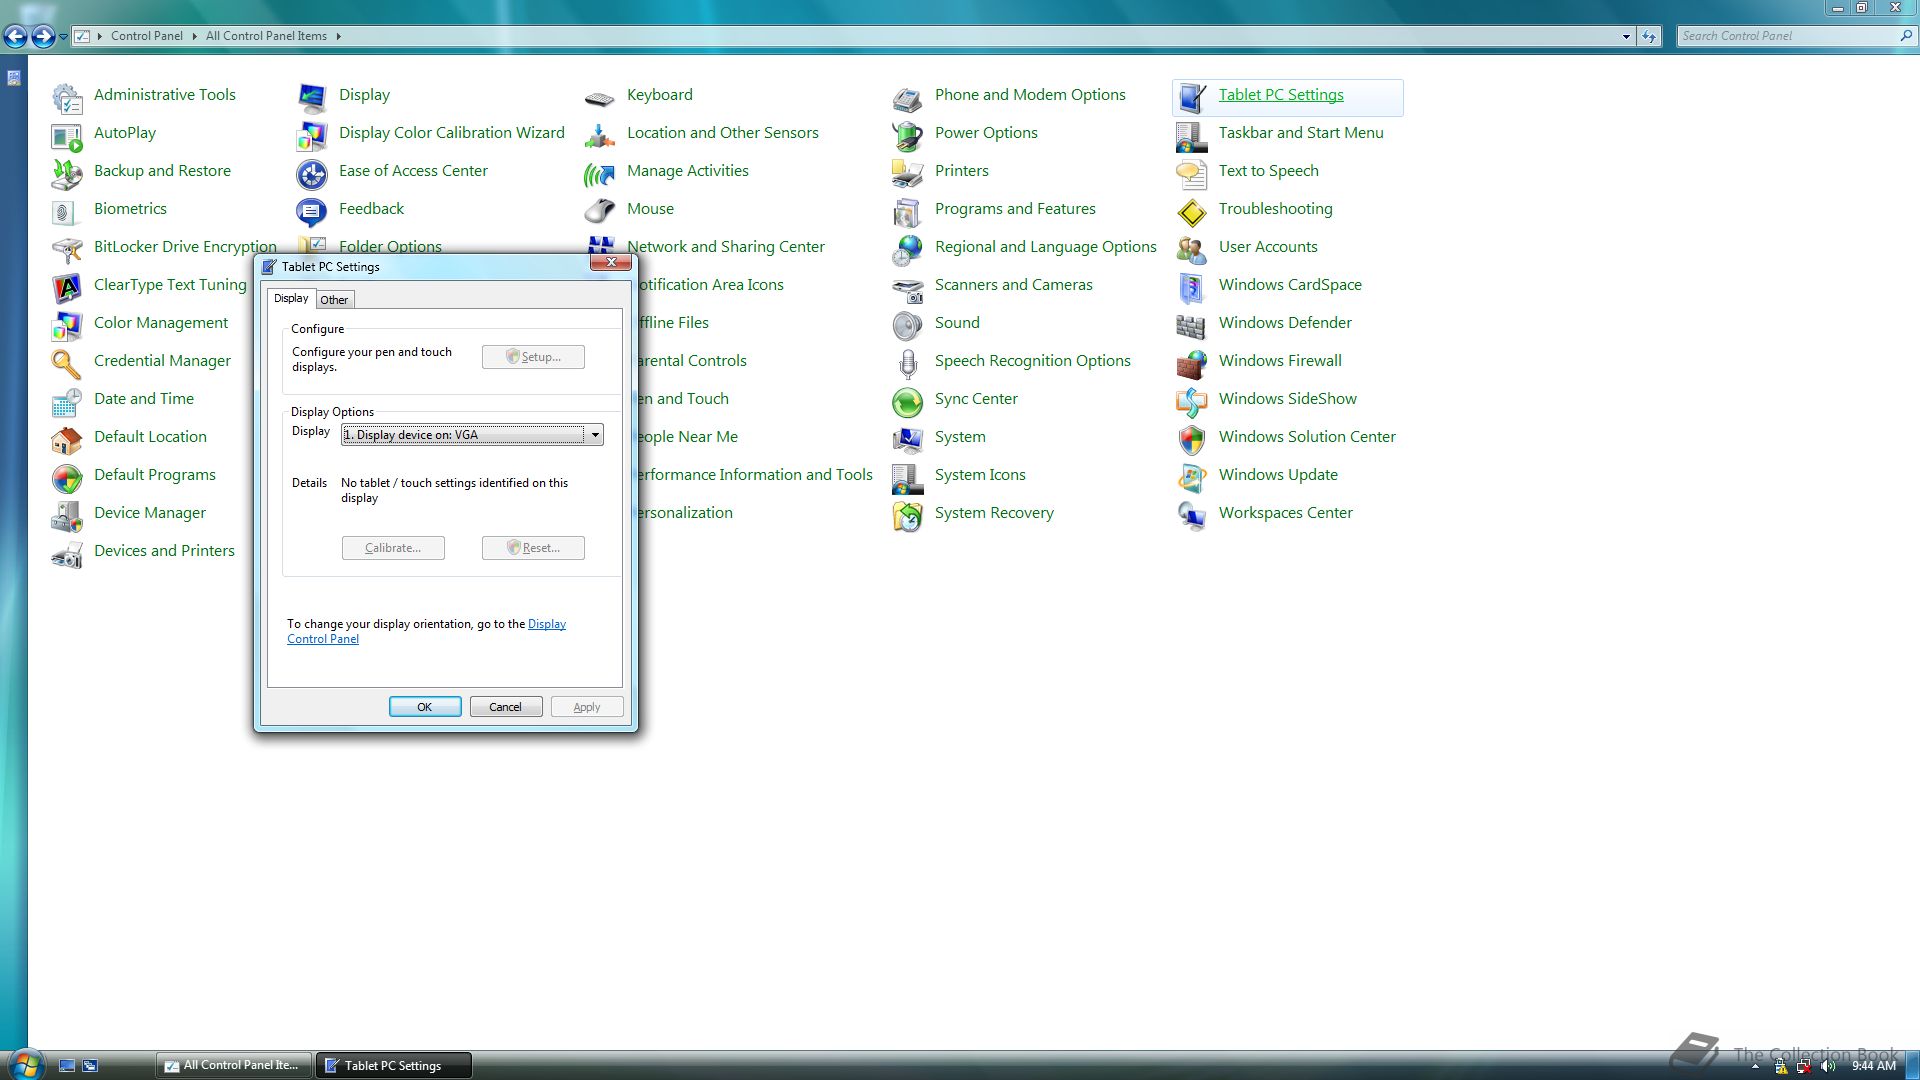The image size is (1920, 1080).
Task: Open the Power Options icon
Action: [908, 135]
